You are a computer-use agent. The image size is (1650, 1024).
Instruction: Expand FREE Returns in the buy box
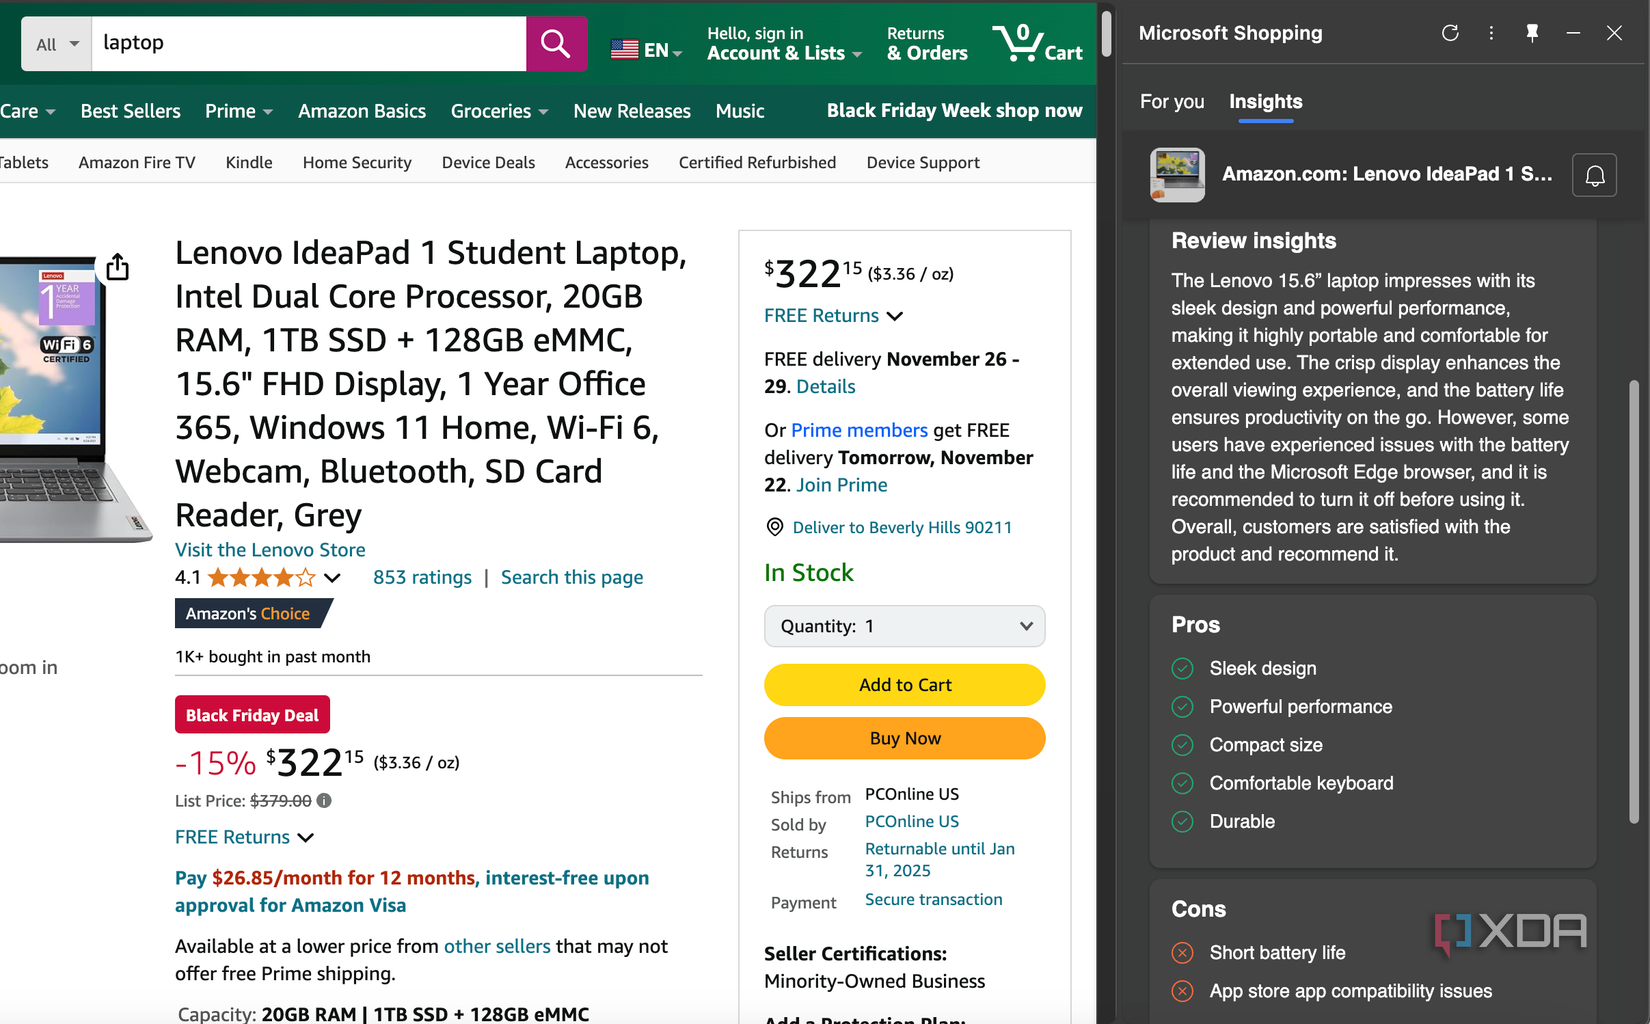coord(834,316)
